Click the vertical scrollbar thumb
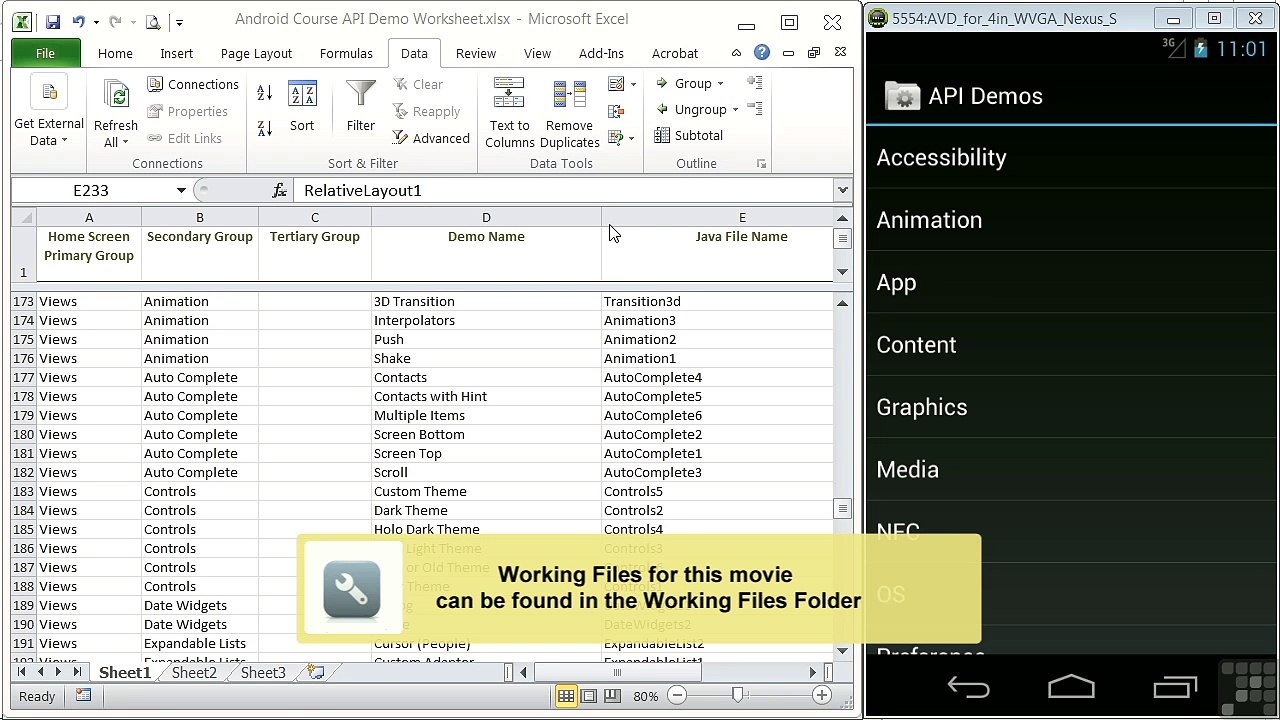 coord(843,509)
